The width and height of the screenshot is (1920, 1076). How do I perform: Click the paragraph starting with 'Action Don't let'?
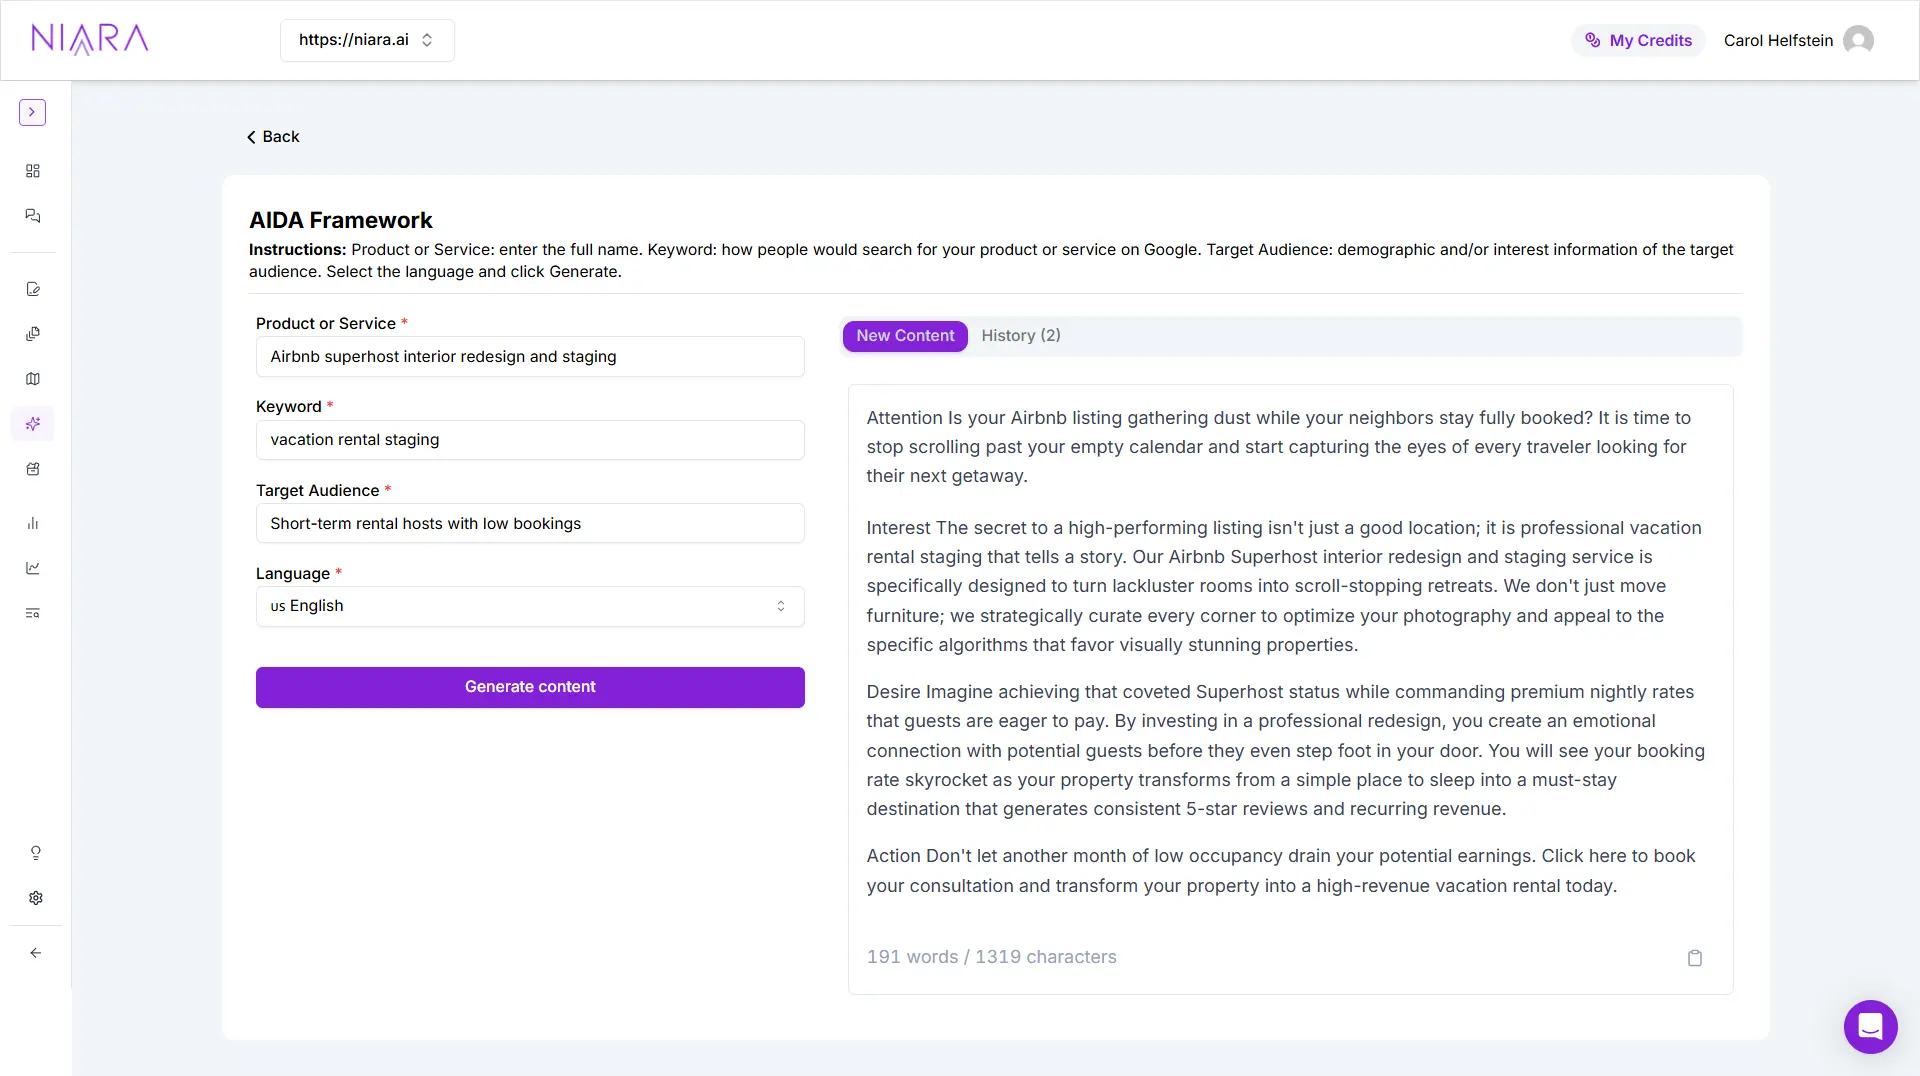1281,871
